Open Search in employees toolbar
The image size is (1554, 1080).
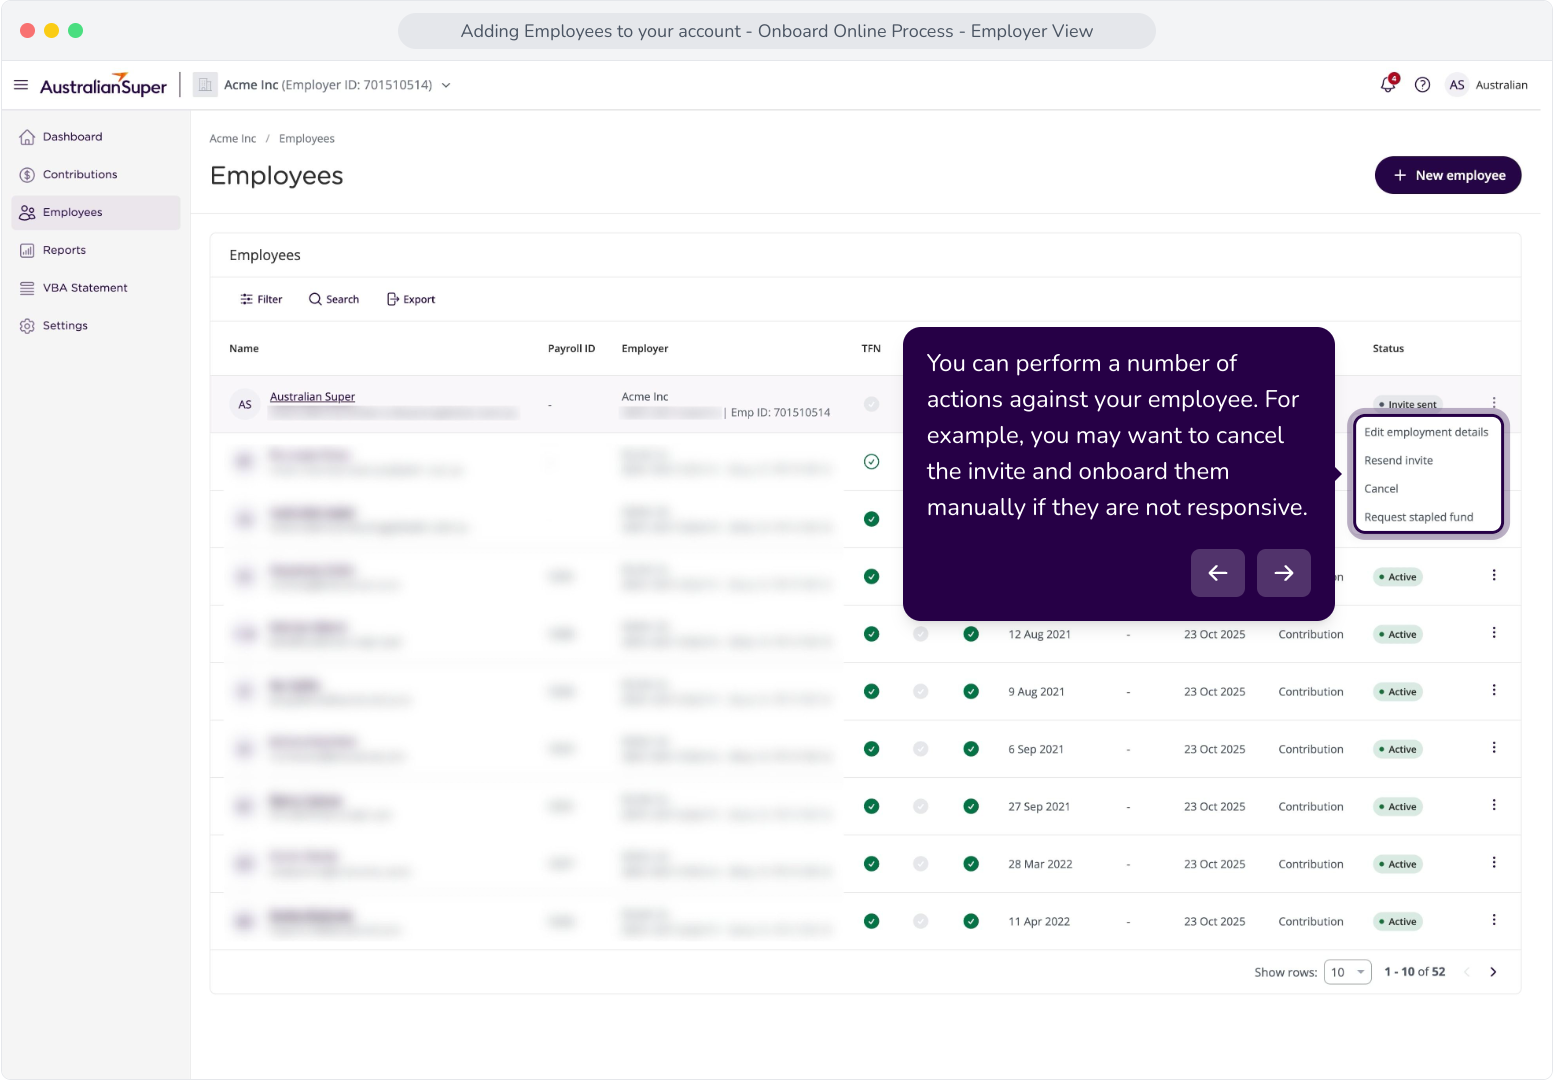coord(334,299)
